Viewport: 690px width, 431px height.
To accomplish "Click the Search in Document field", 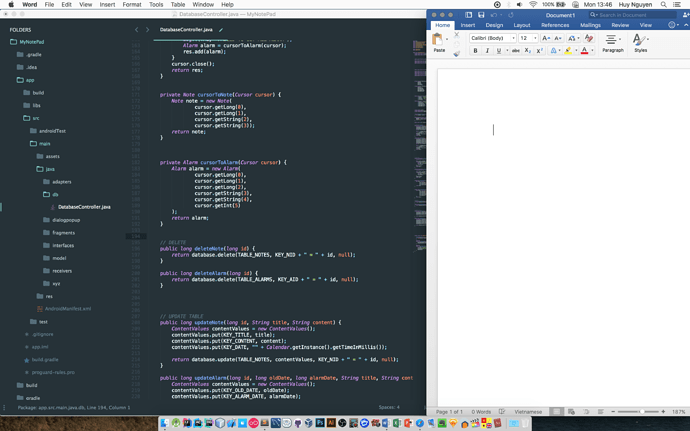I will 632,15.
